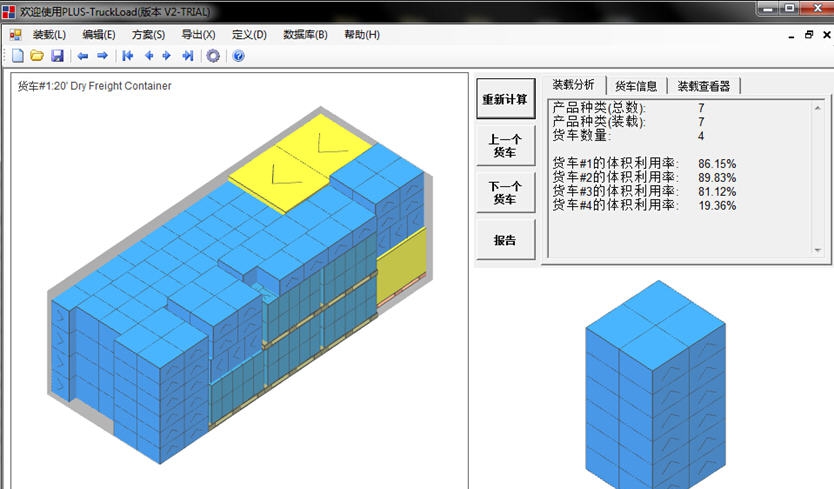This screenshot has width=834, height=489.
Task: Open a file with the folder icon
Action: pos(37,56)
